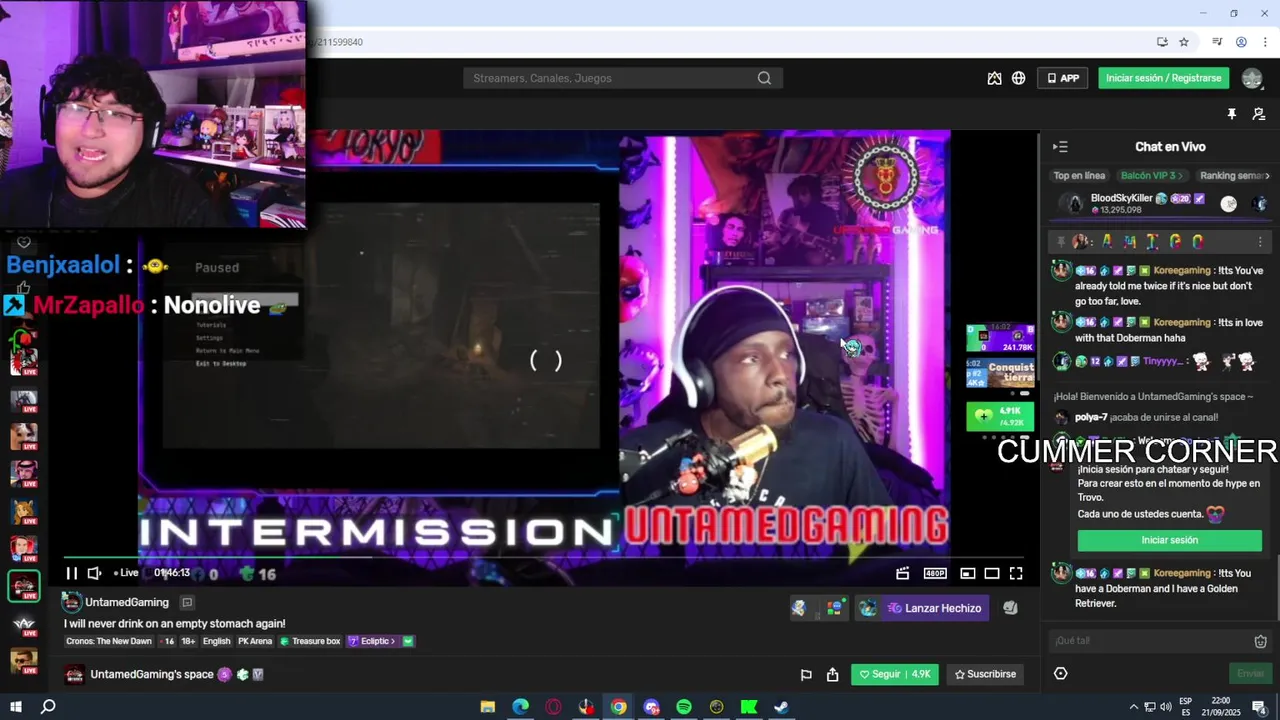Click the elixir mana icon near Lanzar Hechizo
This screenshot has height=720, width=1280.
[x=868, y=608]
